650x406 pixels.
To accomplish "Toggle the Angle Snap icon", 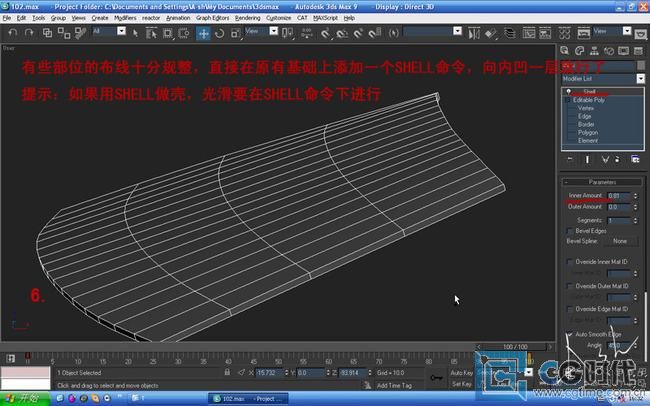I will [342, 33].
